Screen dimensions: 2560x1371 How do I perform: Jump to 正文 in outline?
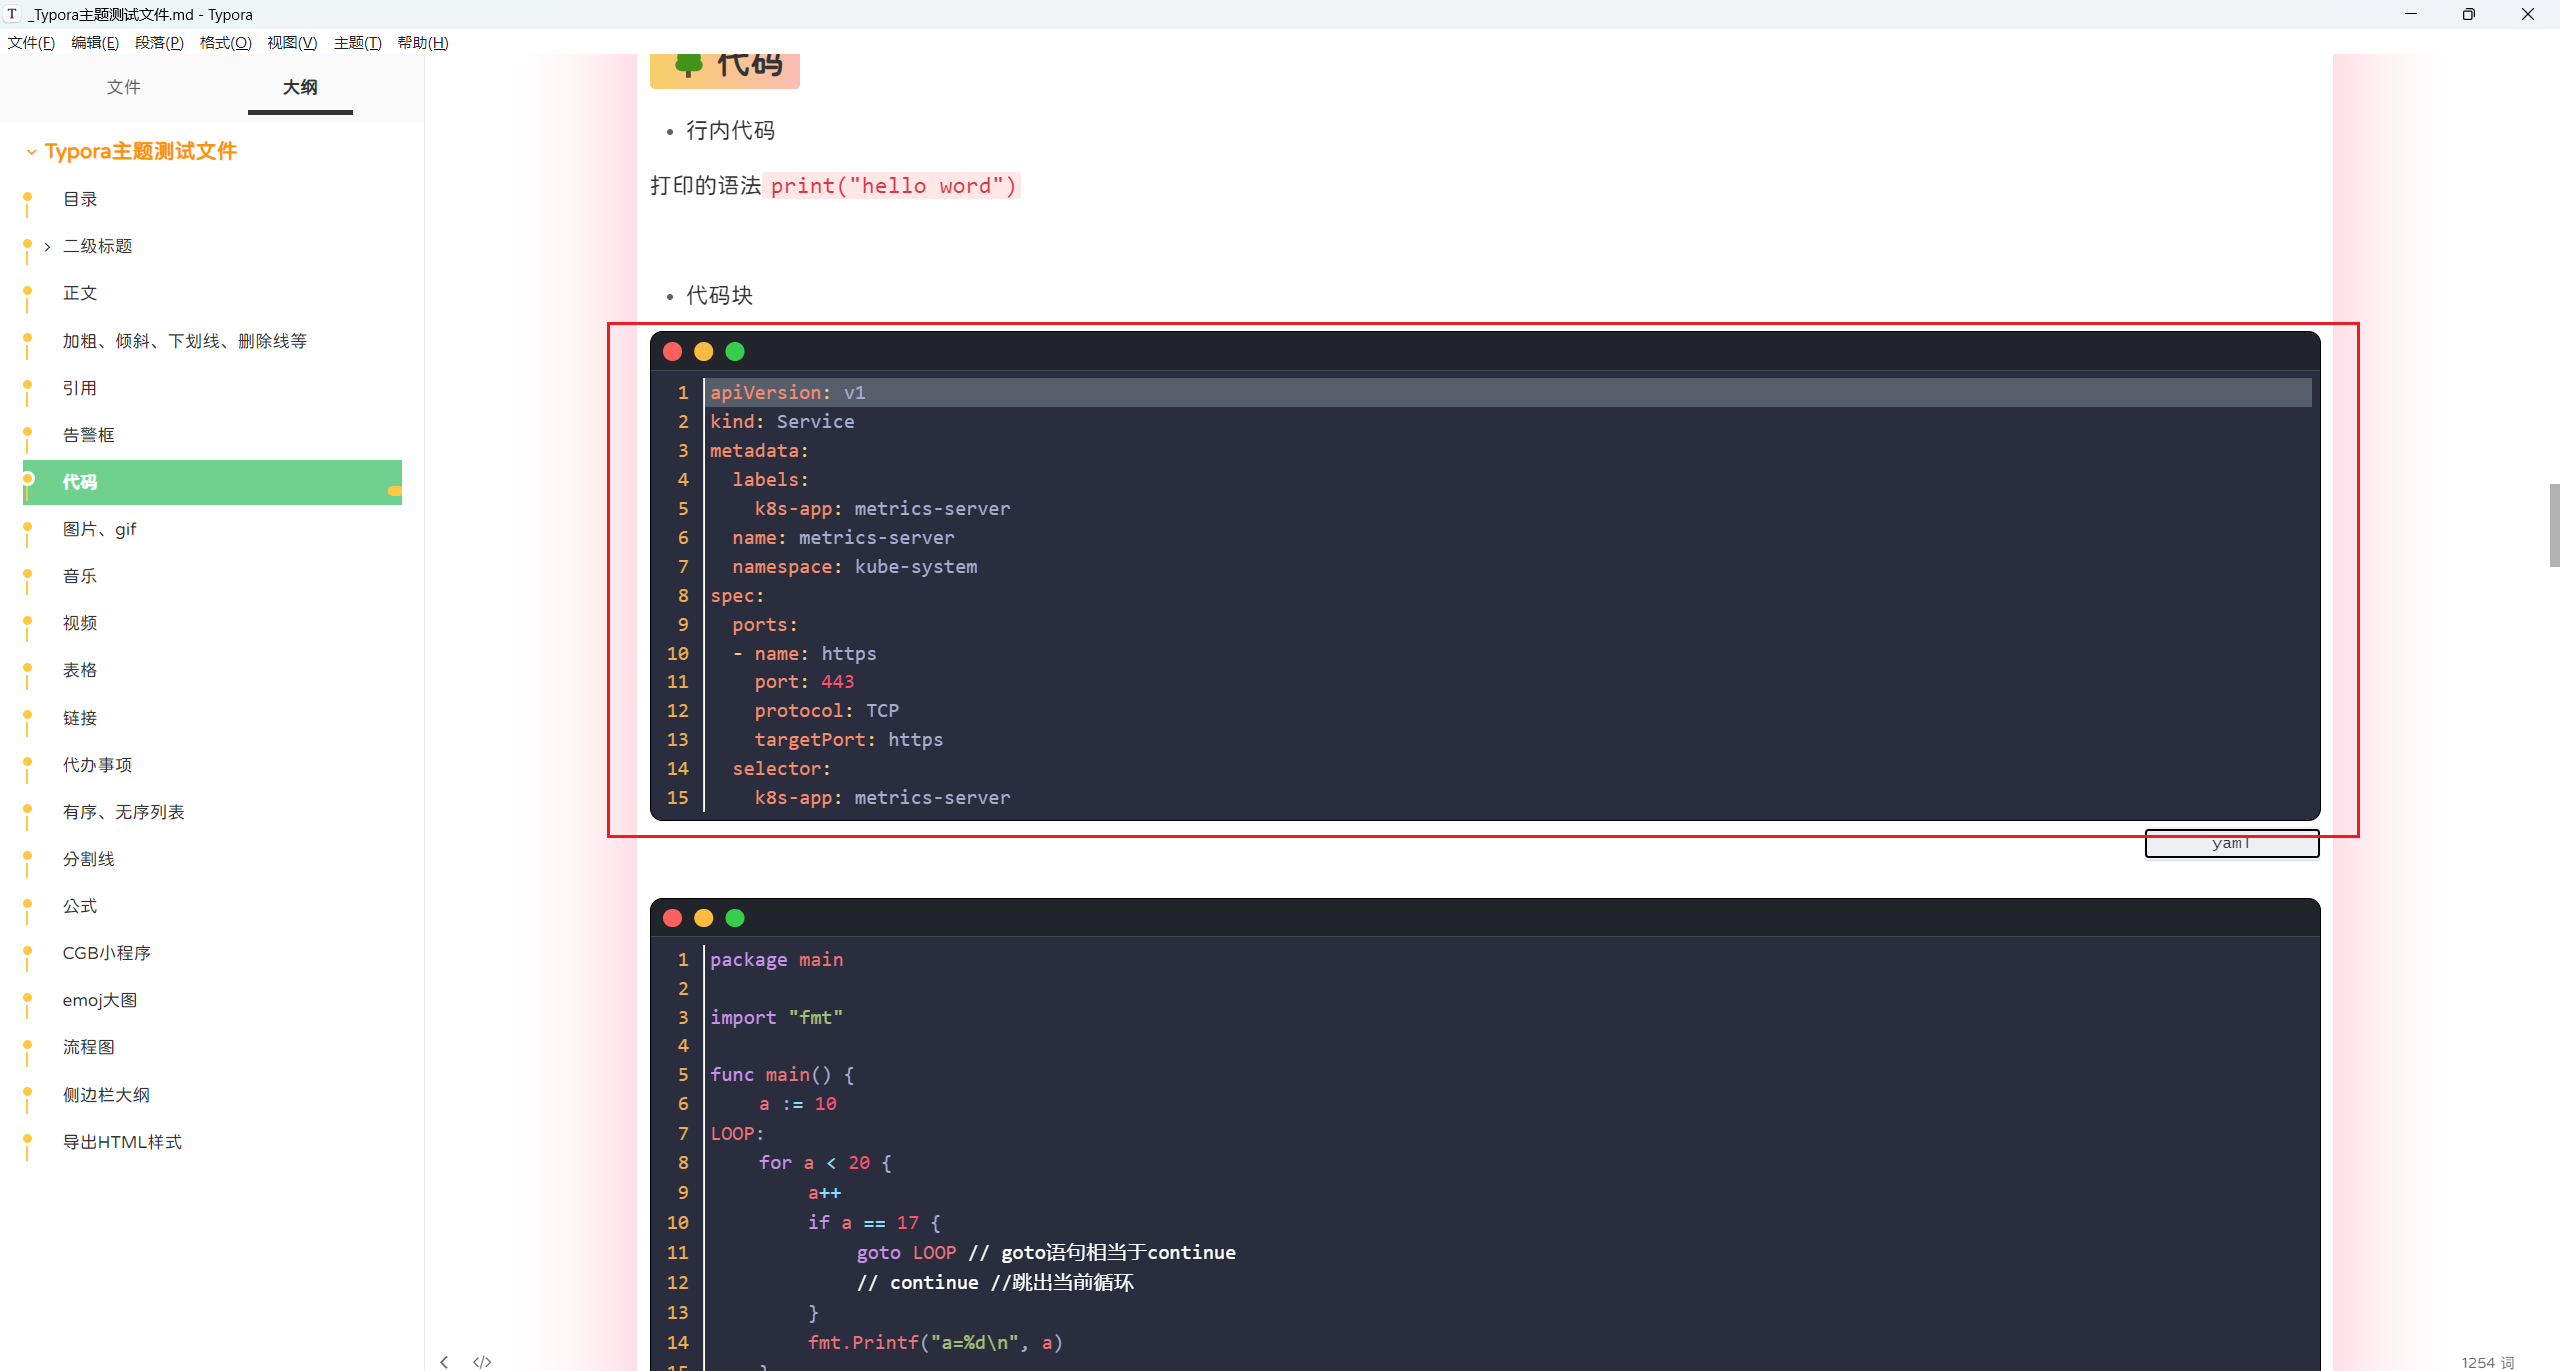coord(80,293)
